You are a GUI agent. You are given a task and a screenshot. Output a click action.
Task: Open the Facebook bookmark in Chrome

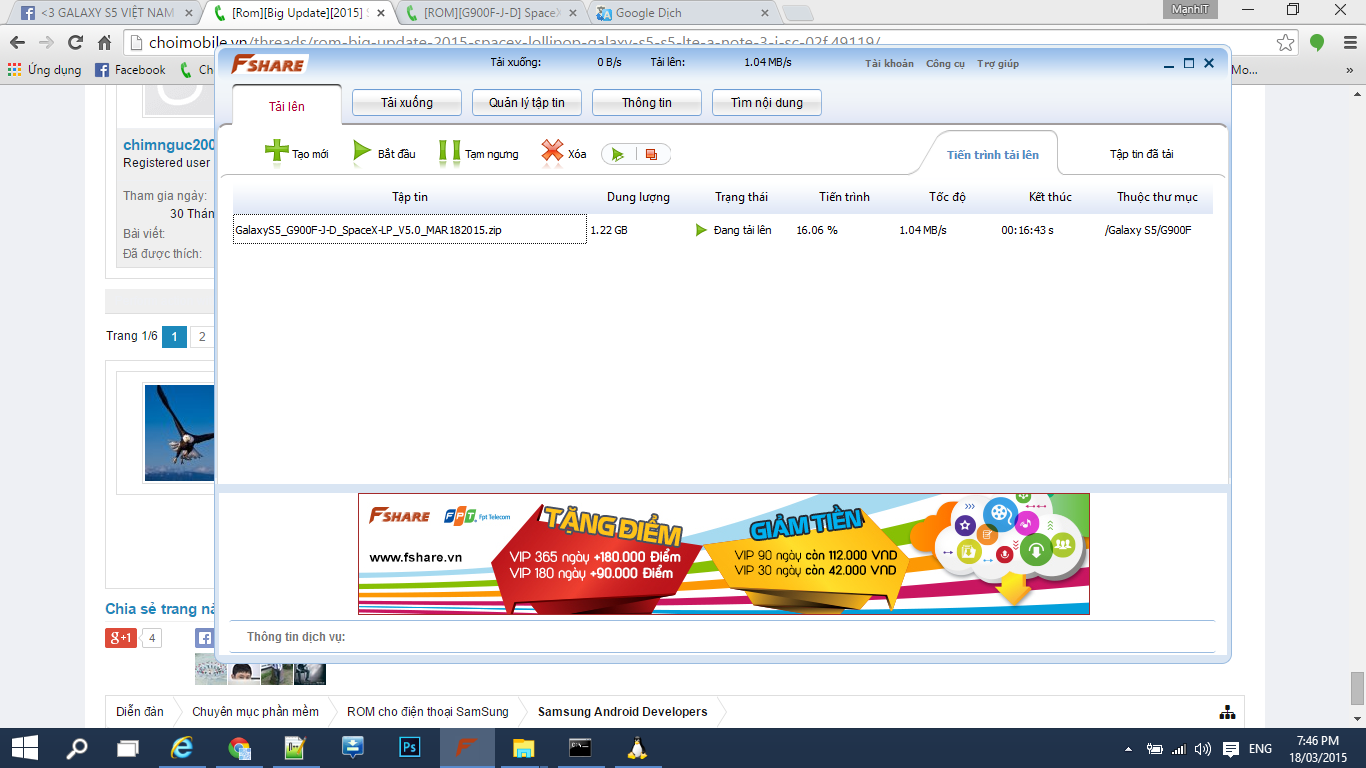[x=130, y=70]
